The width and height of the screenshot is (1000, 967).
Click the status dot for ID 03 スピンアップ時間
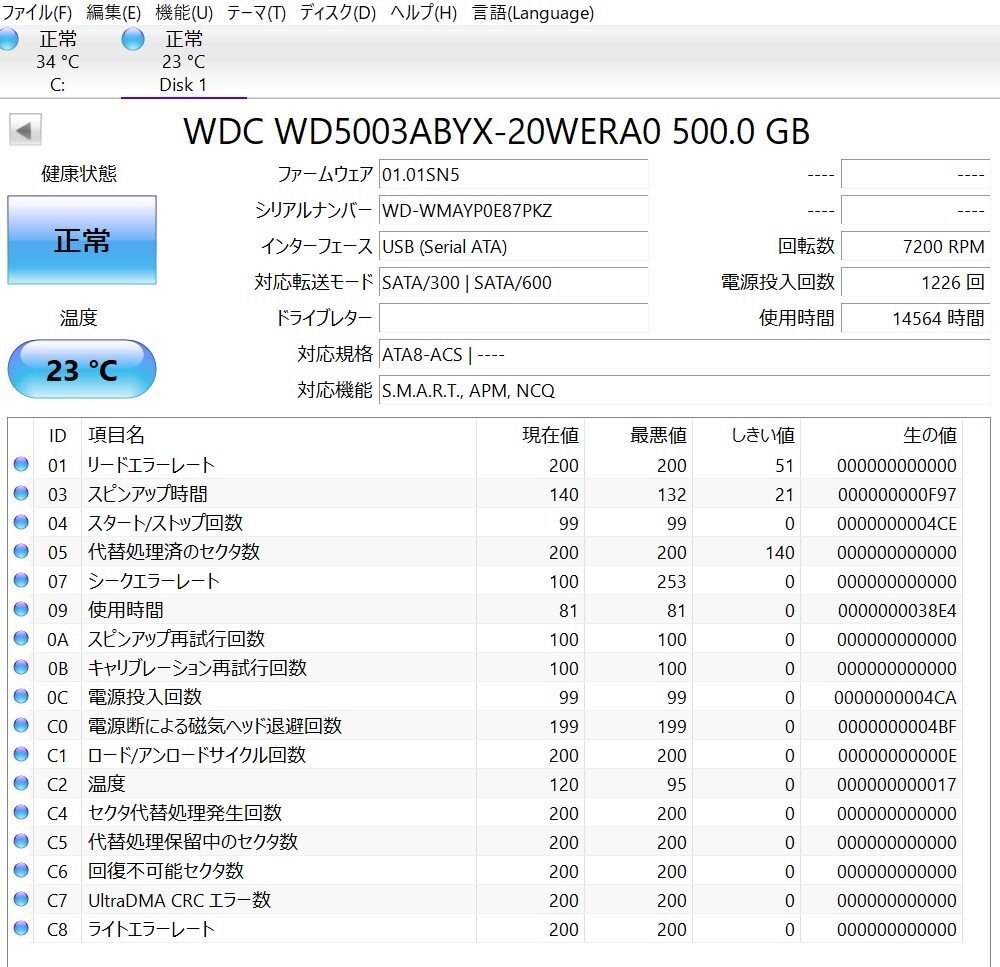(21, 493)
